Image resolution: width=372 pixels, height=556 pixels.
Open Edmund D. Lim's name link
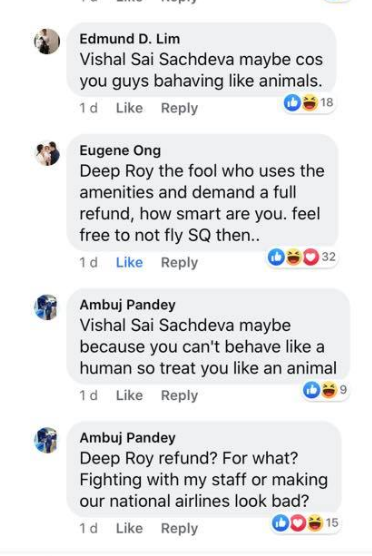coord(130,39)
